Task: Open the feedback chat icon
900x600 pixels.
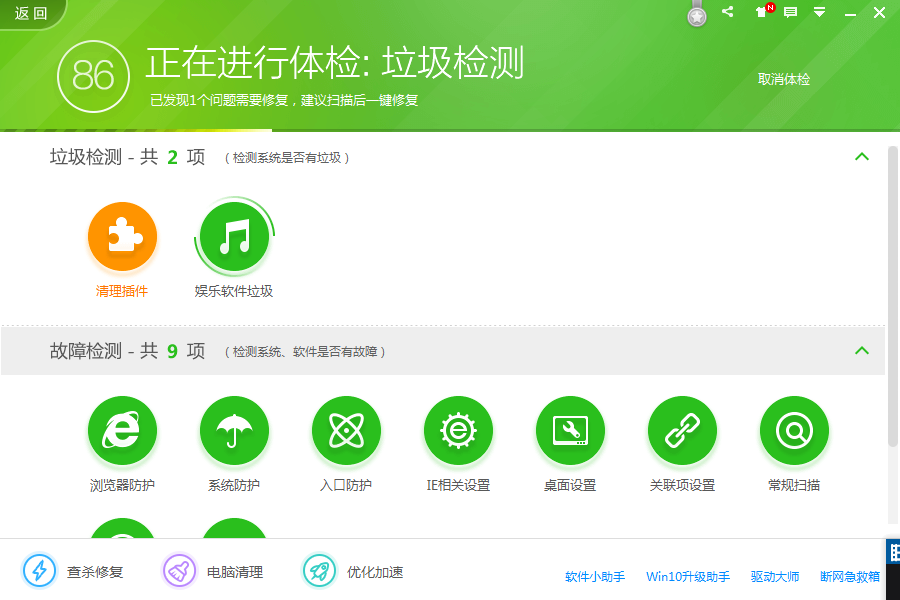Action: click(x=790, y=12)
